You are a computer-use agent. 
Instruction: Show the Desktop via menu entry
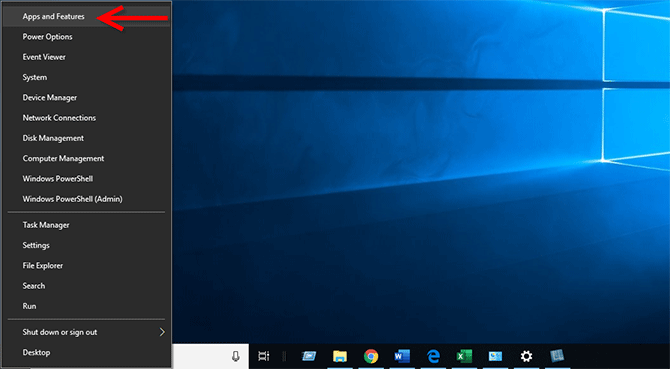coord(87,352)
